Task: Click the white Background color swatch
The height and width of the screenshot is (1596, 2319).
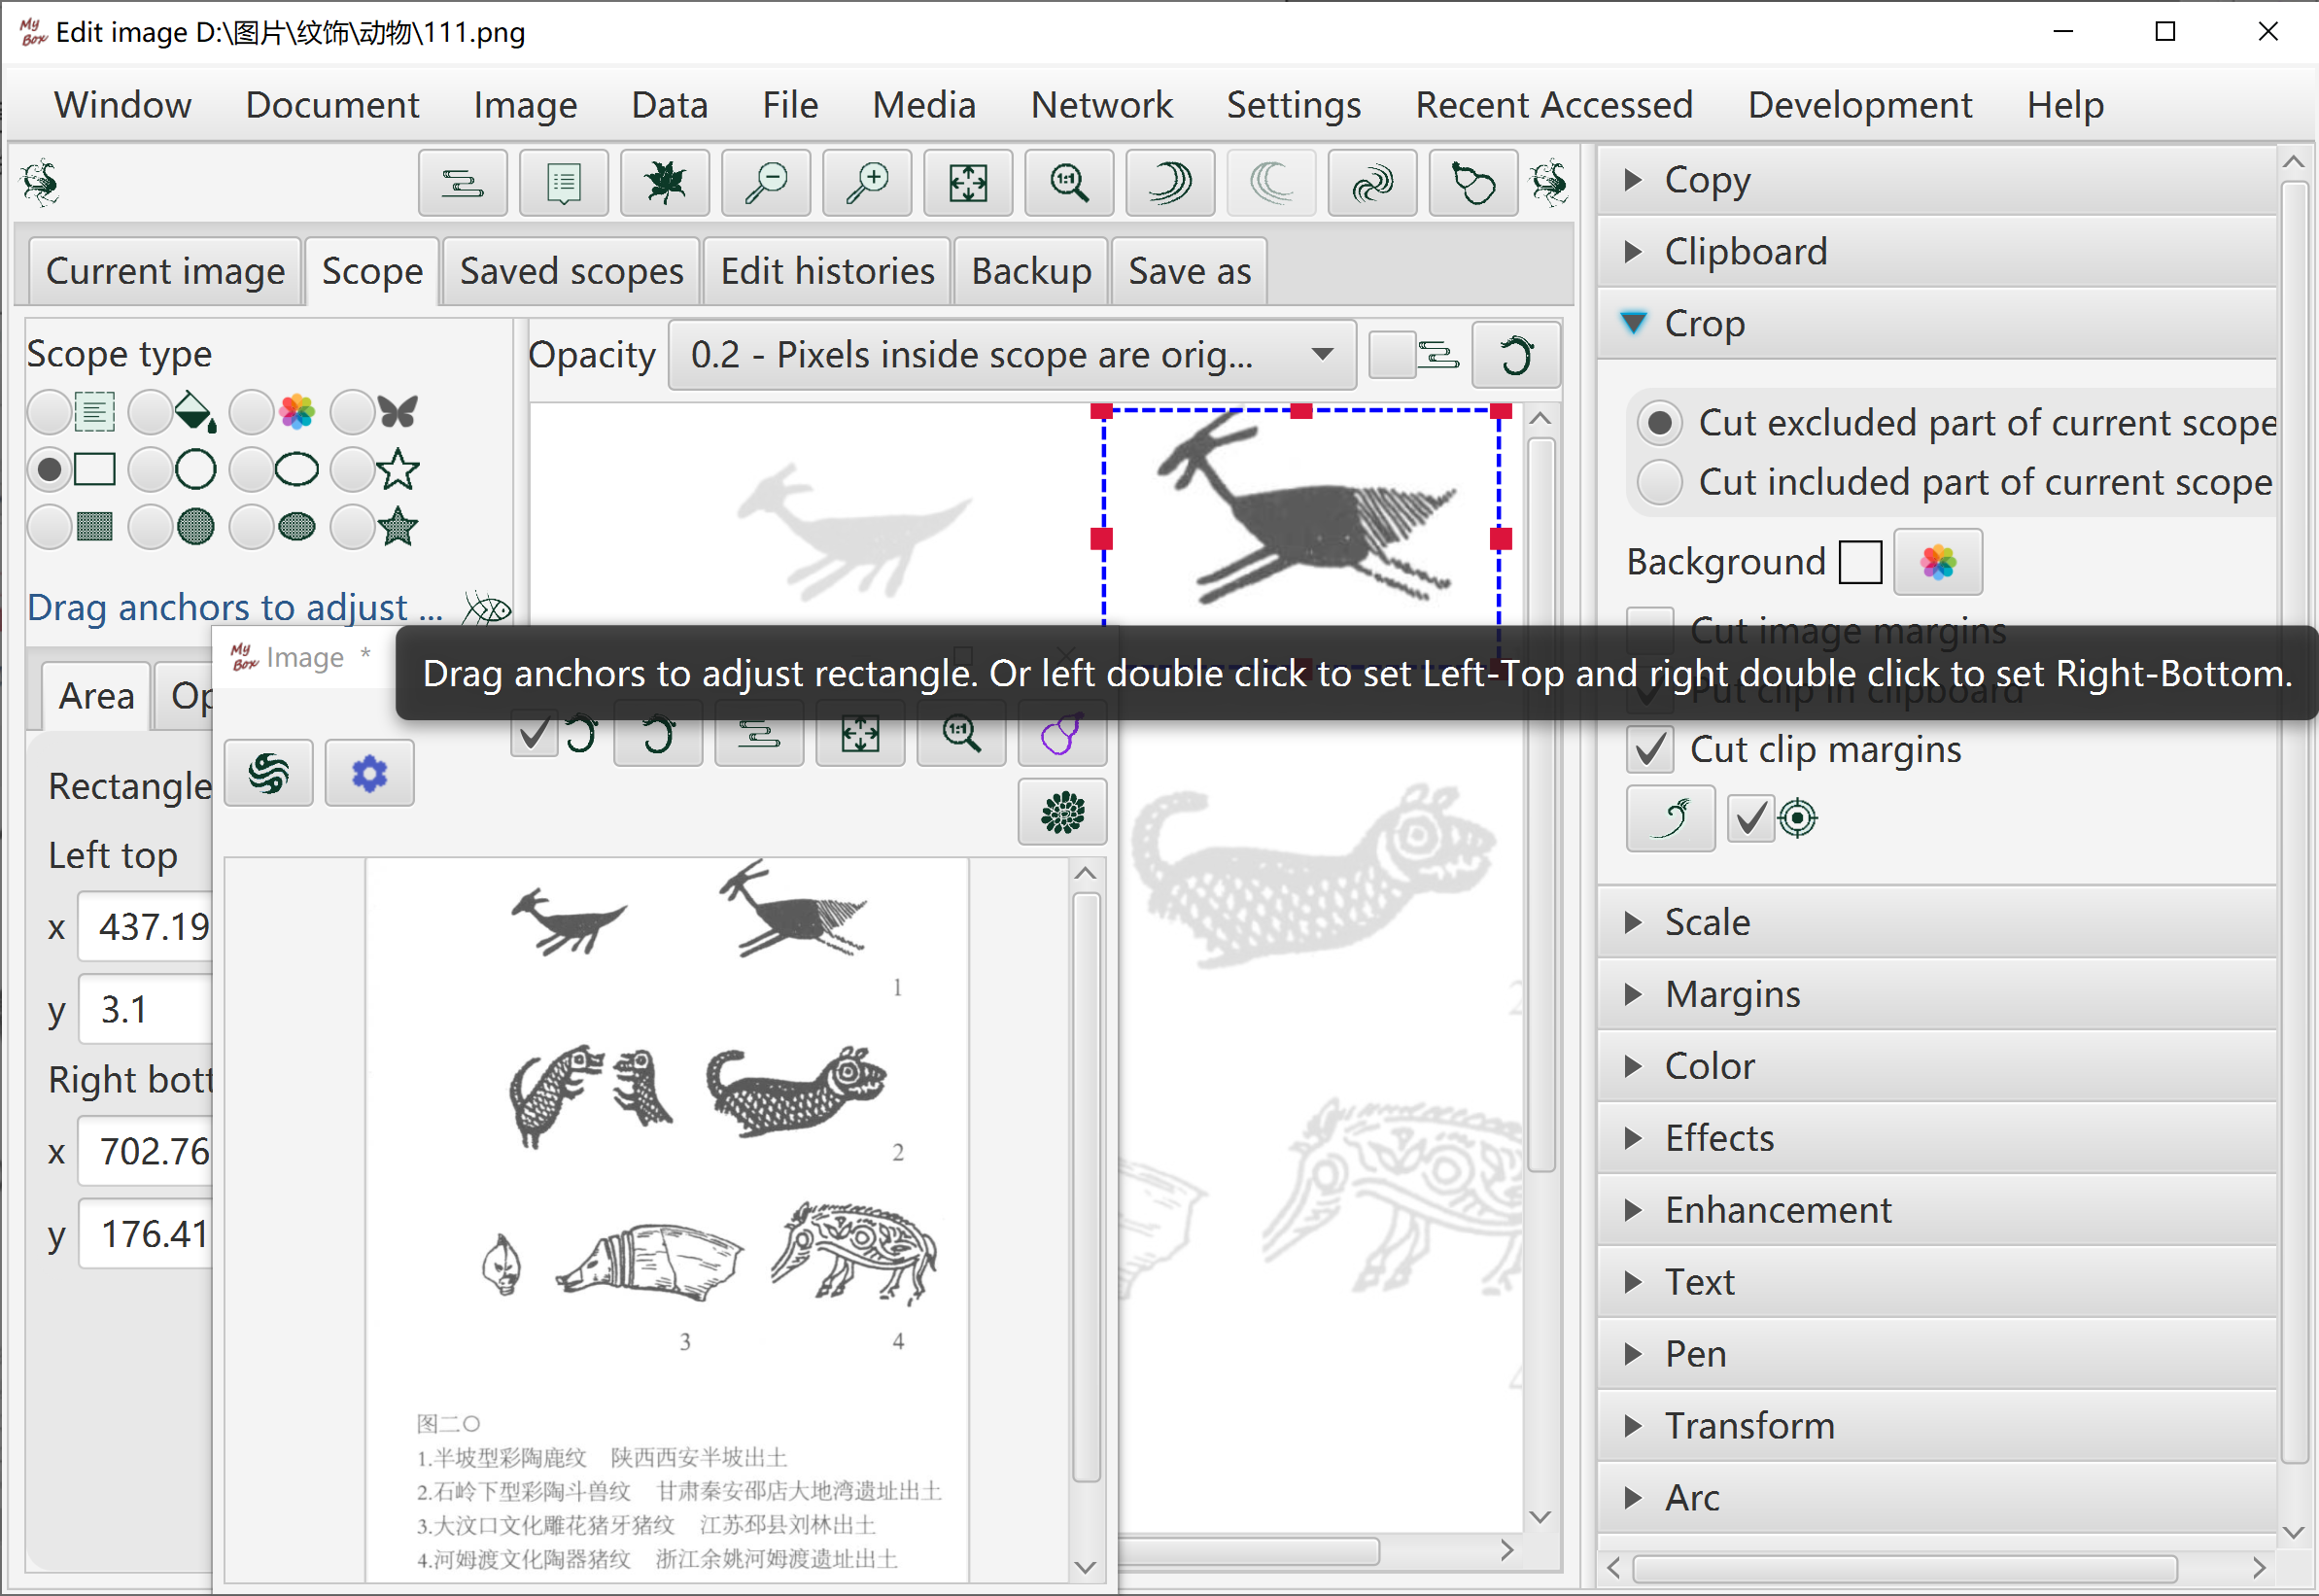Action: pos(1860,562)
